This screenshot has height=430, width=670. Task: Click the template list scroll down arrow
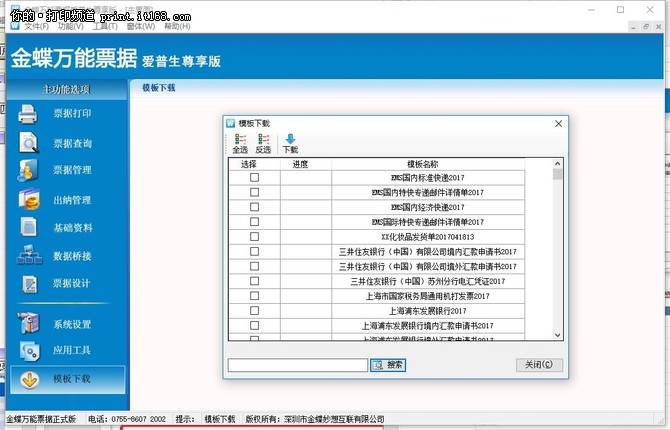(x=557, y=336)
